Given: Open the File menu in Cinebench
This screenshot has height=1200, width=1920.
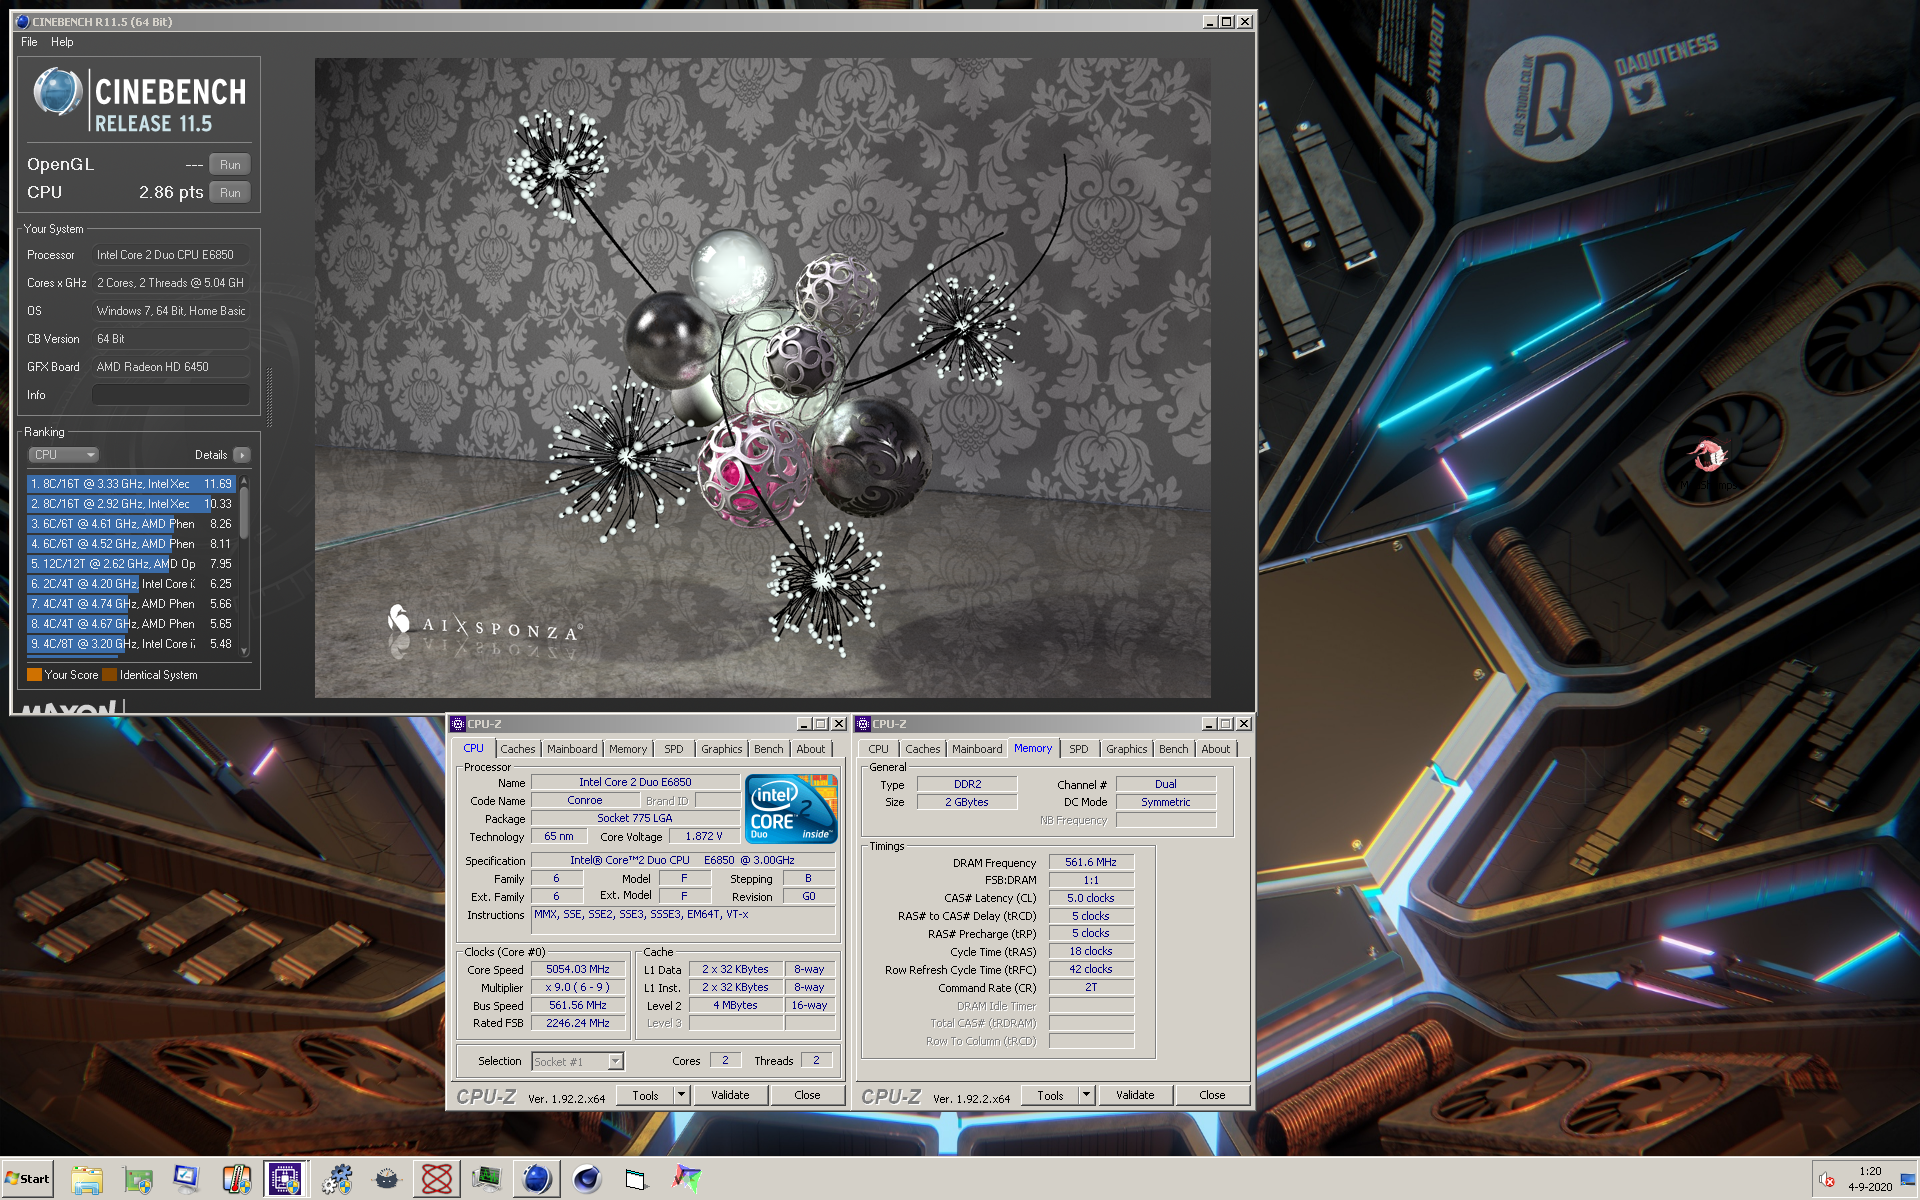Looking at the screenshot, I should coord(29,42).
